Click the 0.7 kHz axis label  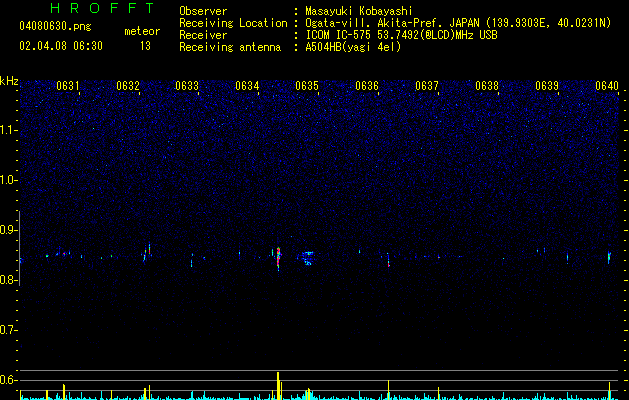click(x=9, y=330)
